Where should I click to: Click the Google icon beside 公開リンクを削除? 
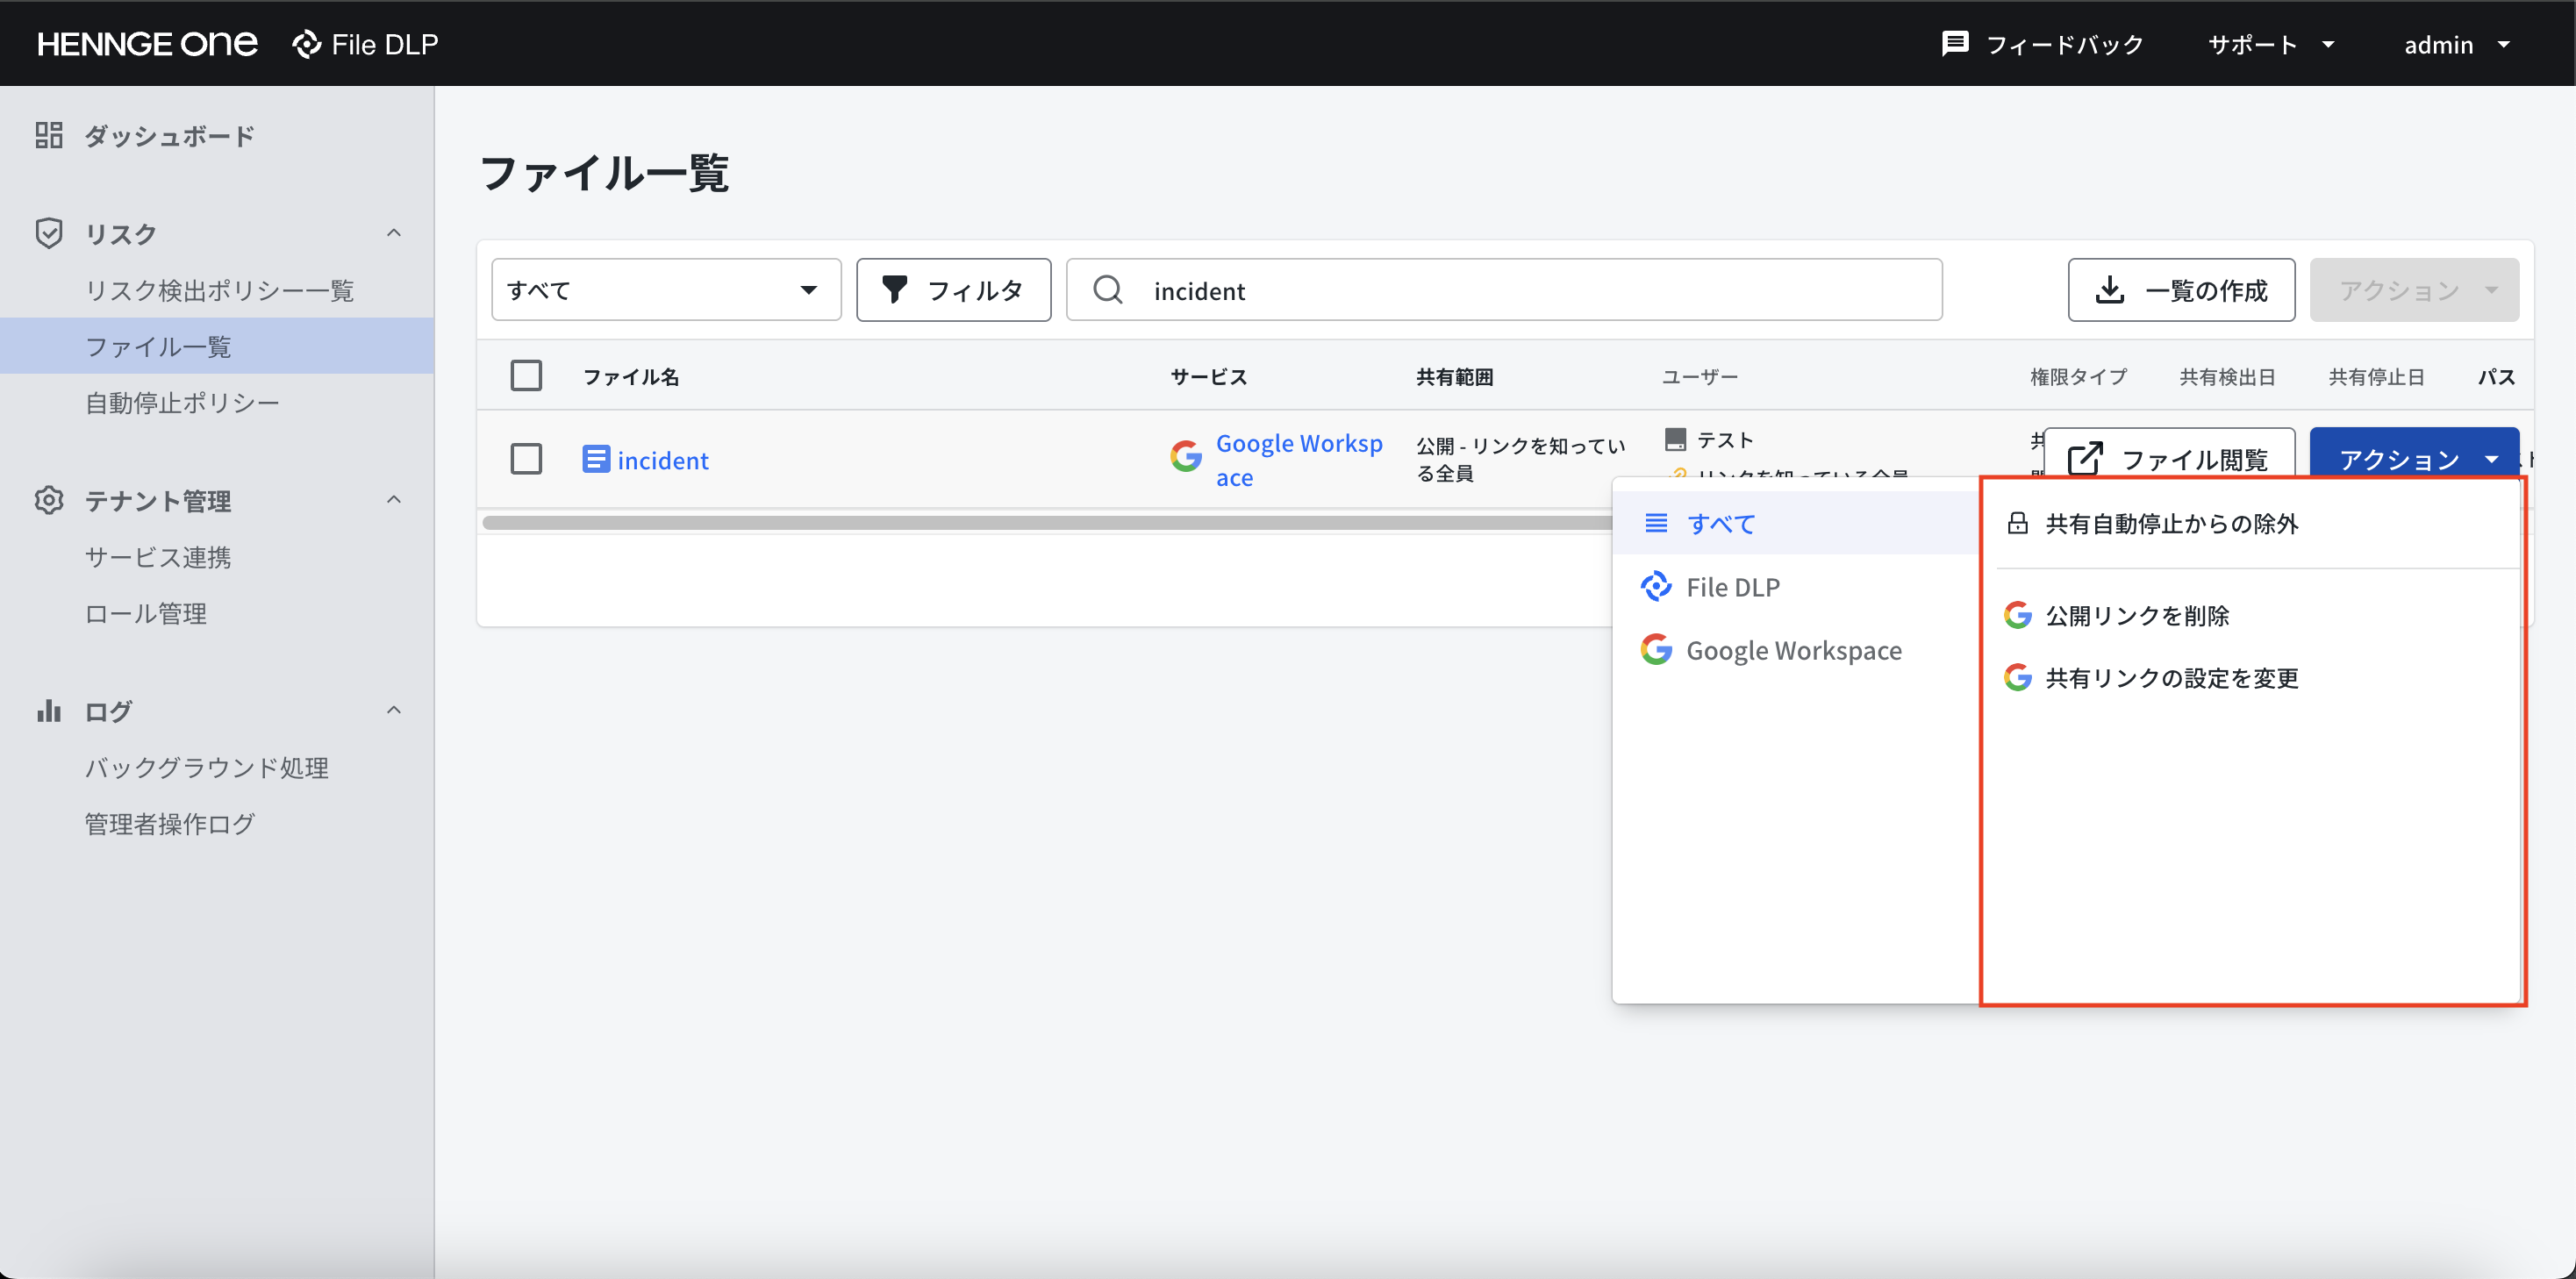[2018, 615]
